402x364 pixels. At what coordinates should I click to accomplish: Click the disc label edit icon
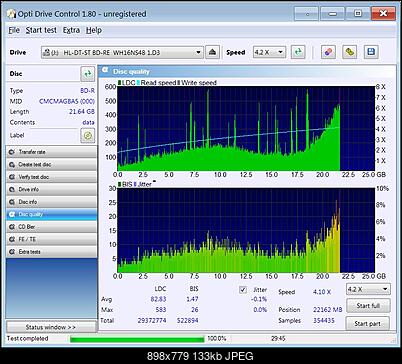[88, 135]
